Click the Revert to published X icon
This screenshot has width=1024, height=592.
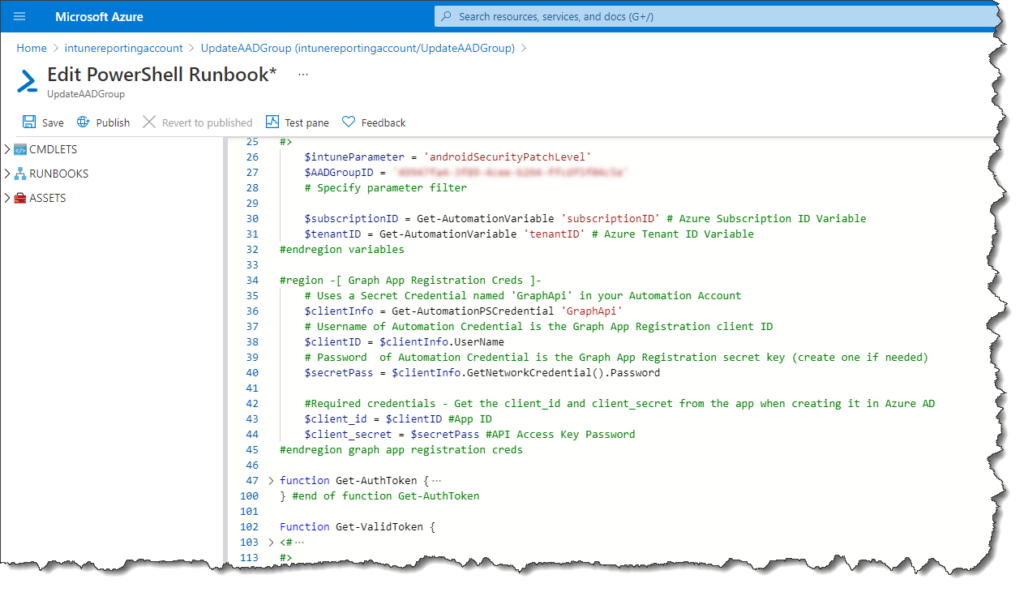point(149,122)
